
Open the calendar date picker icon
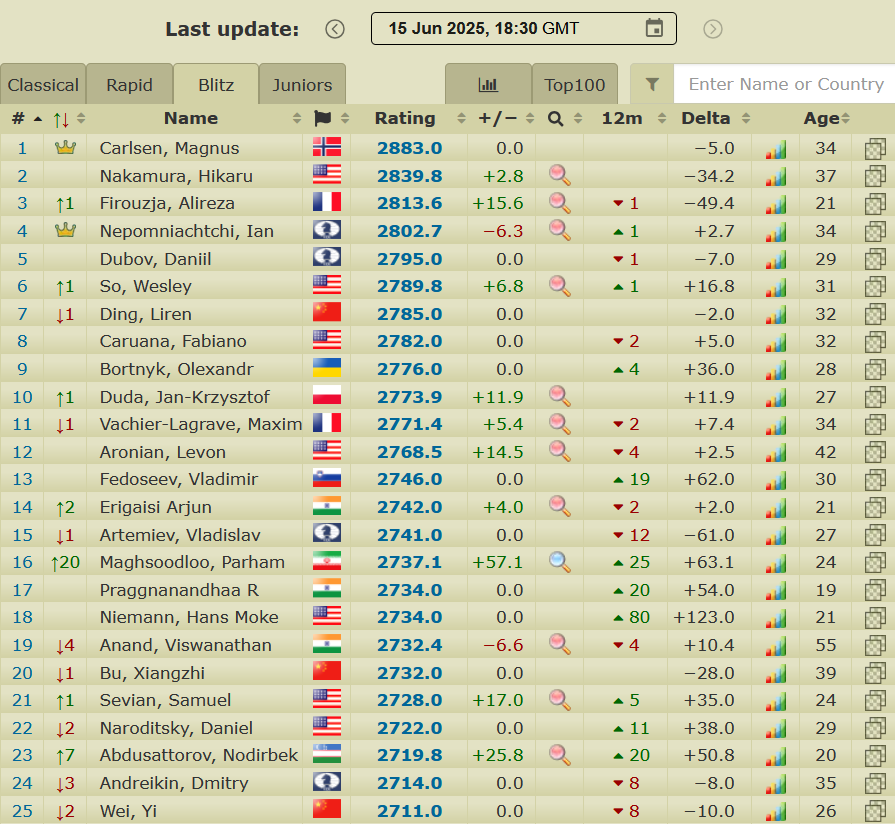(654, 28)
